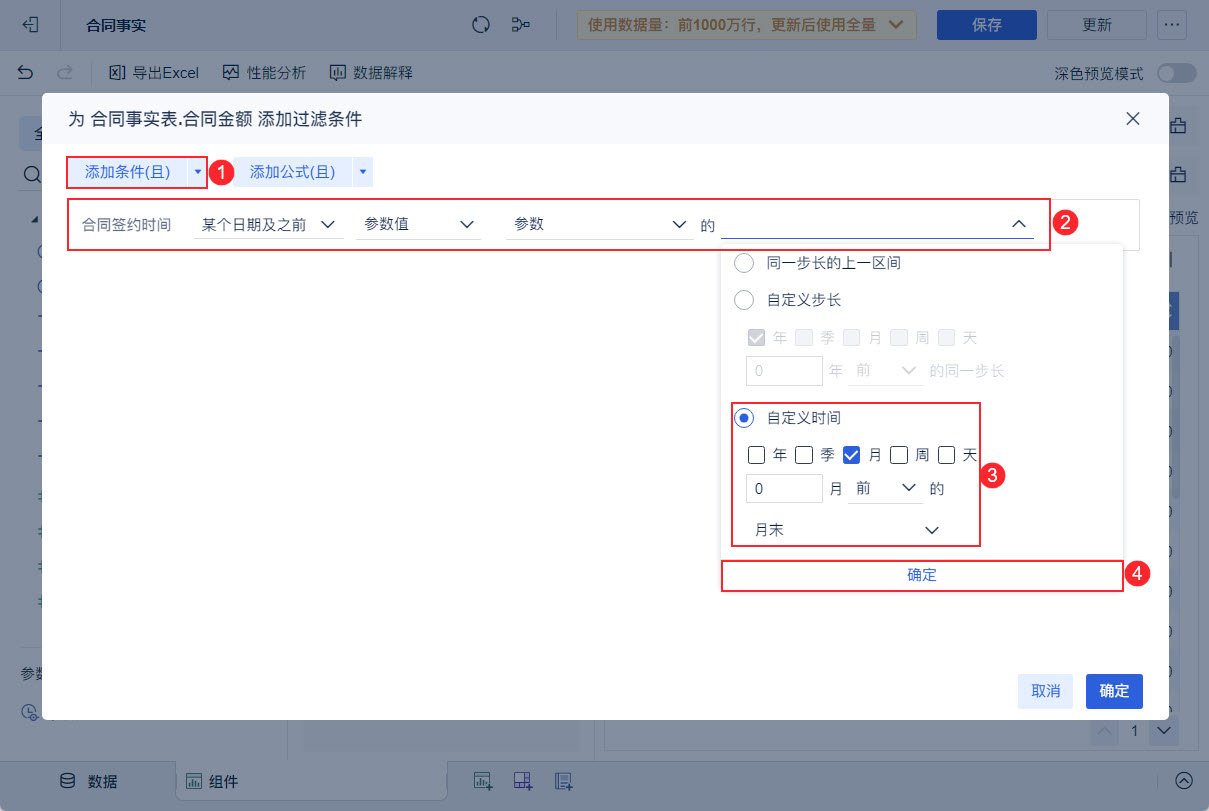Click the dialog's bottom-right 确定 button
Image resolution: width=1209 pixels, height=811 pixels.
[x=1114, y=691]
